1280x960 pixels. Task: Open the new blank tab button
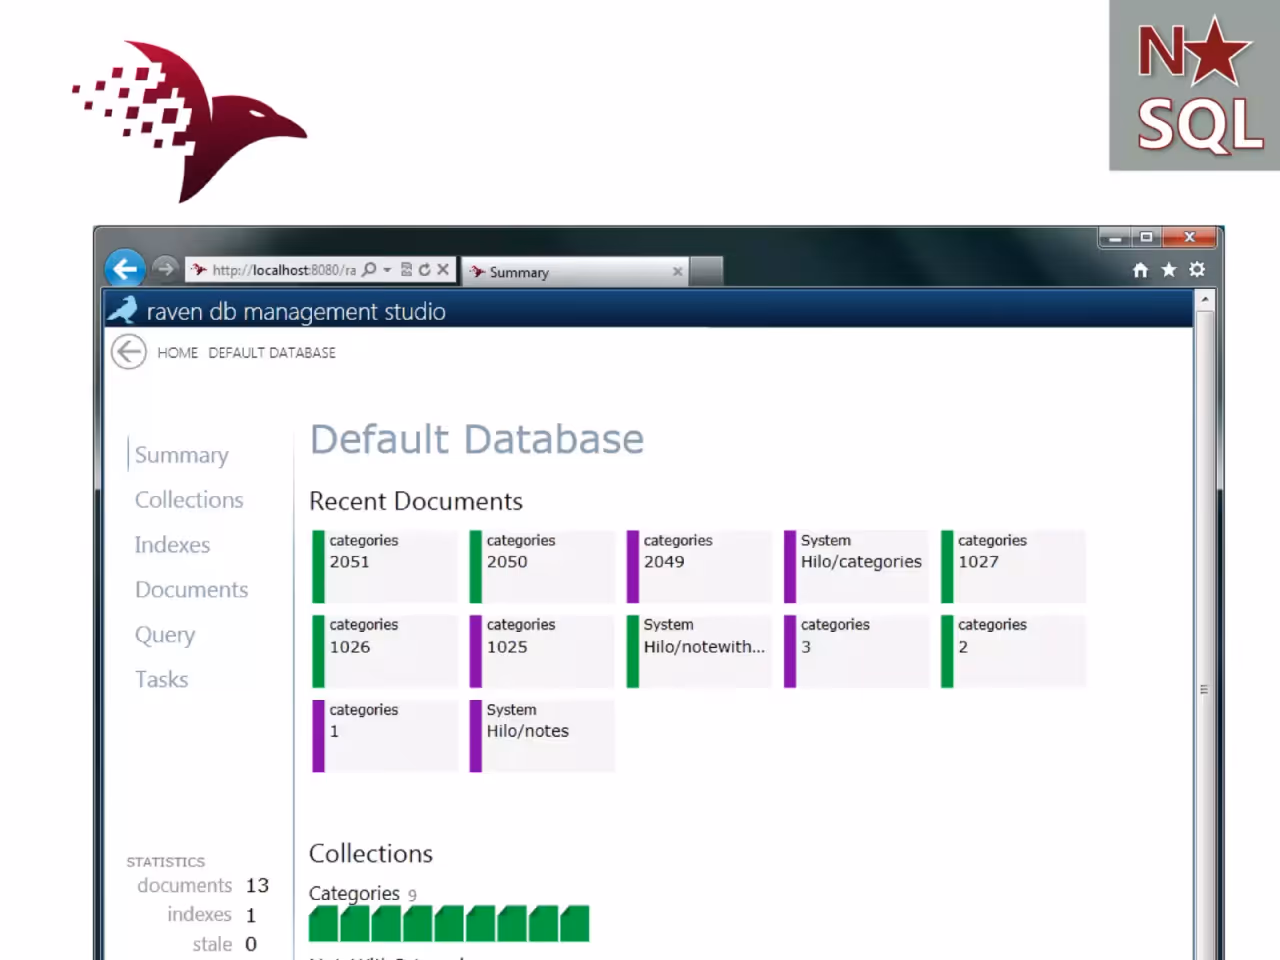(x=706, y=271)
